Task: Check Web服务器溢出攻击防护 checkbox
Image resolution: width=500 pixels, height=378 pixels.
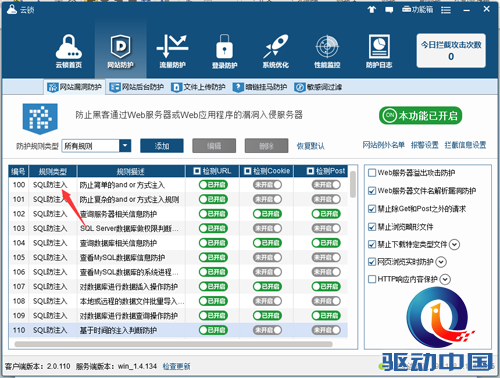Action: [x=372, y=173]
